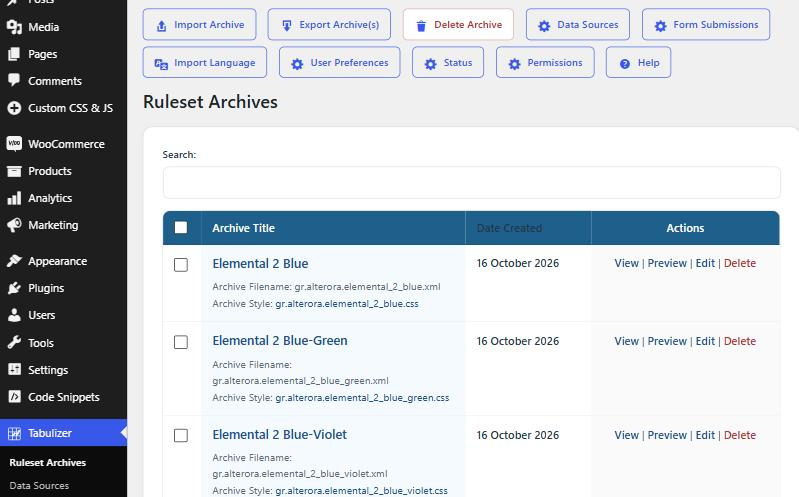Image resolution: width=799 pixels, height=497 pixels.
Task: Check the Elemental 2 Blue row checkbox
Action: click(x=181, y=265)
